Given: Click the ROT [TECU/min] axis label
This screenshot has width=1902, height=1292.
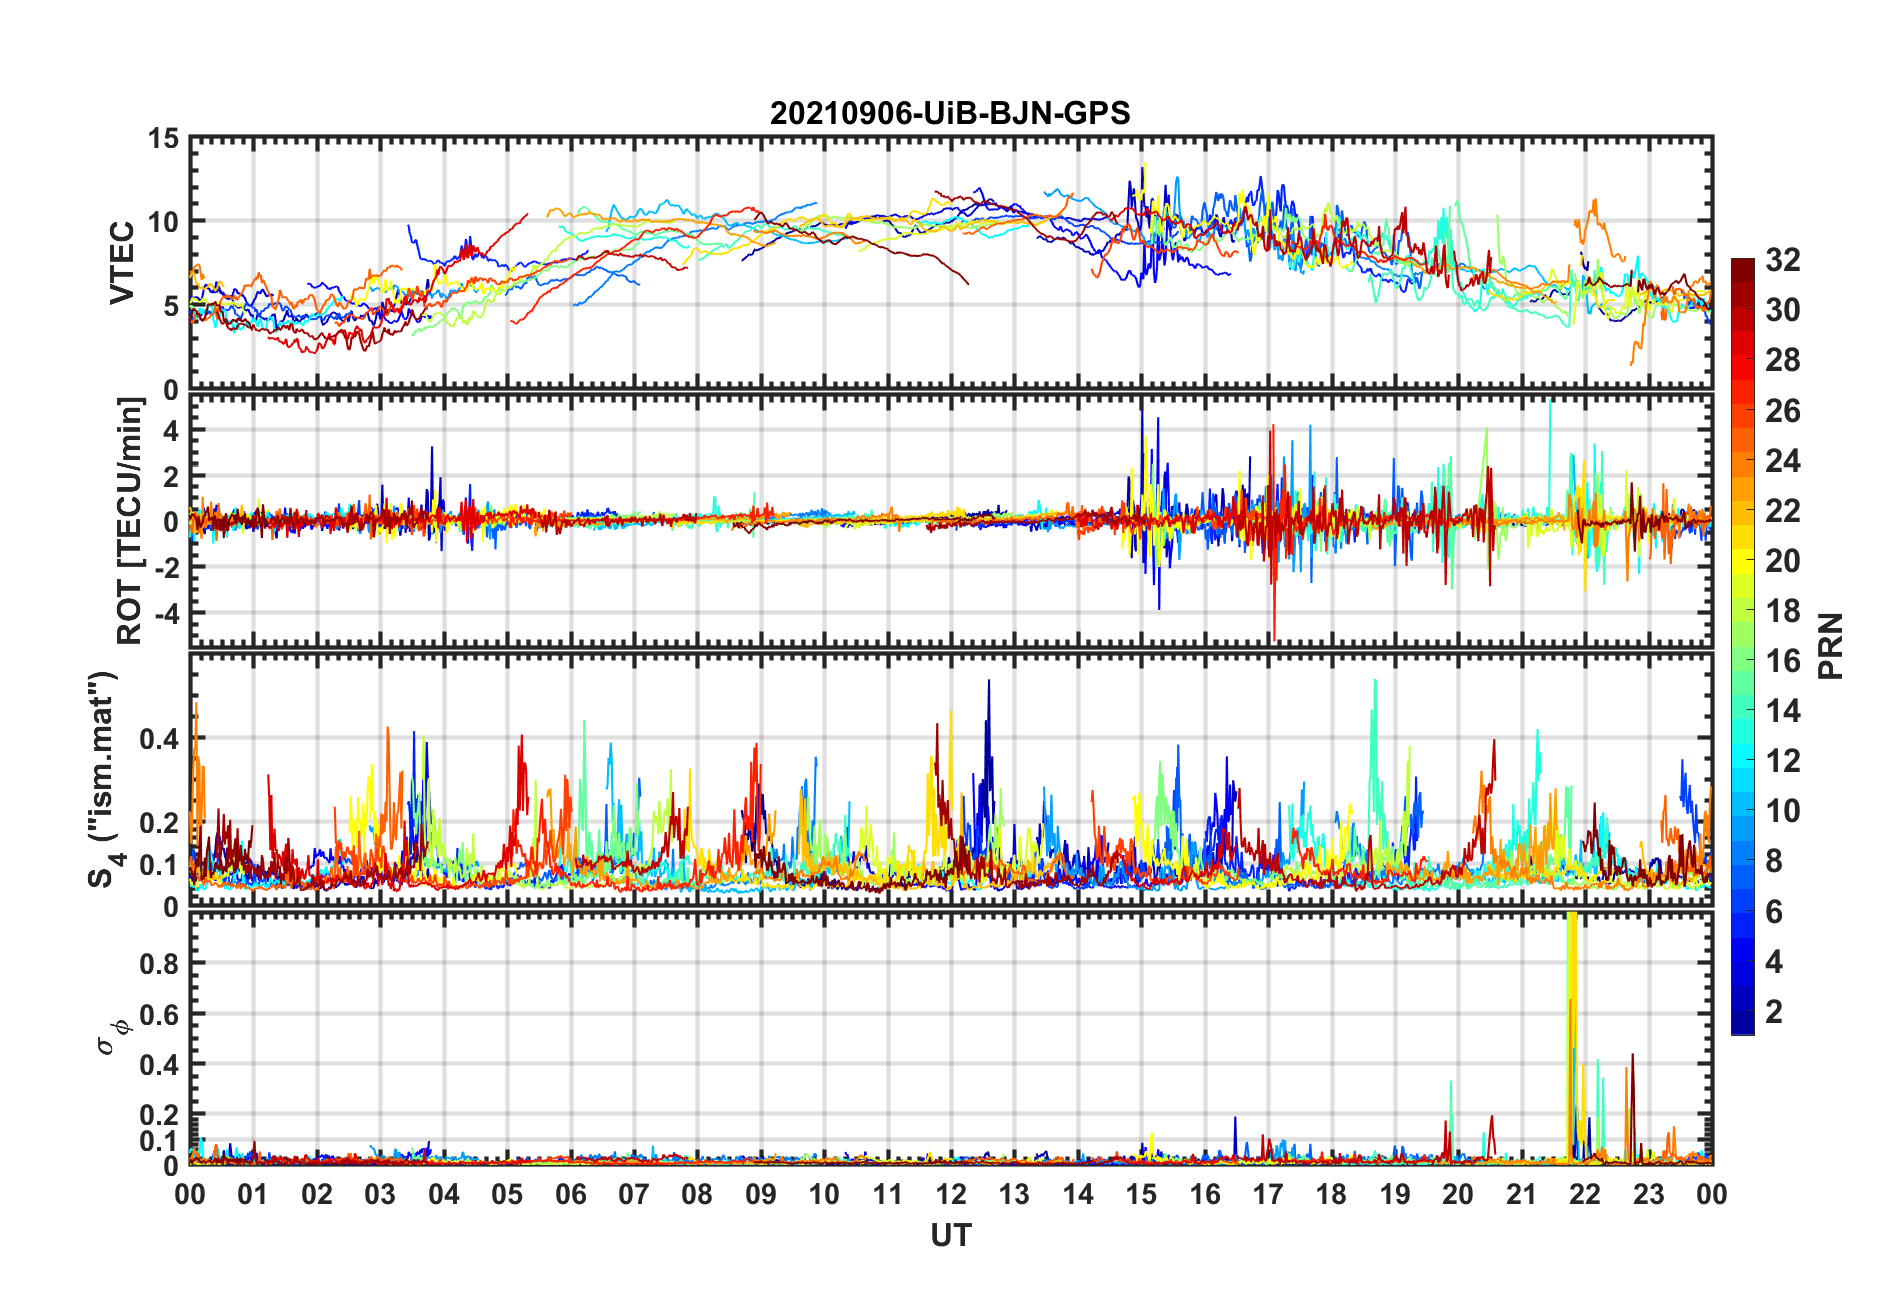Looking at the screenshot, I should (130, 521).
